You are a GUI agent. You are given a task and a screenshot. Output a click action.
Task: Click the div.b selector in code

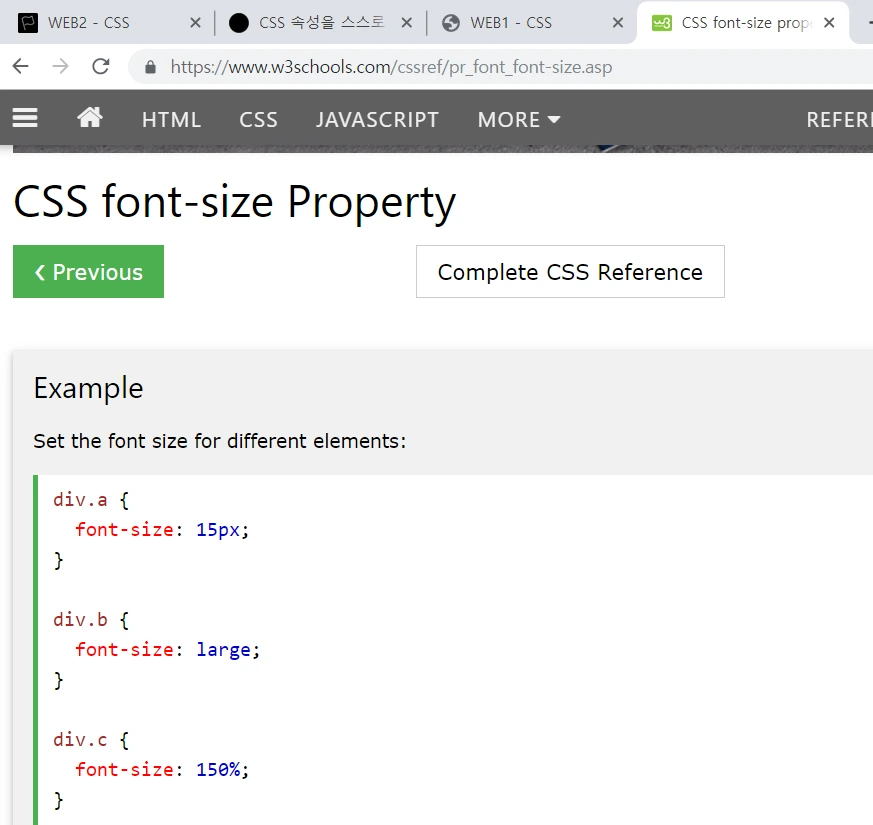[80, 620]
